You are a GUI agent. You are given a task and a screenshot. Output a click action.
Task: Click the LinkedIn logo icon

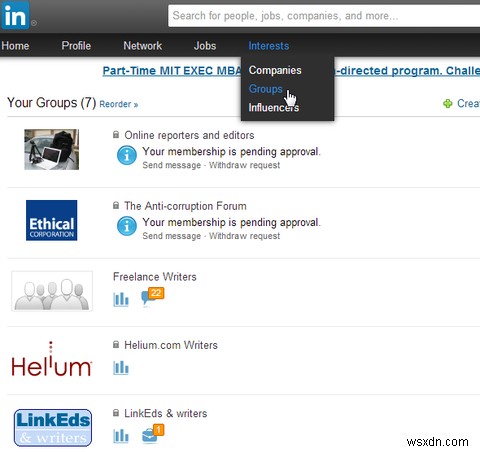(x=15, y=15)
